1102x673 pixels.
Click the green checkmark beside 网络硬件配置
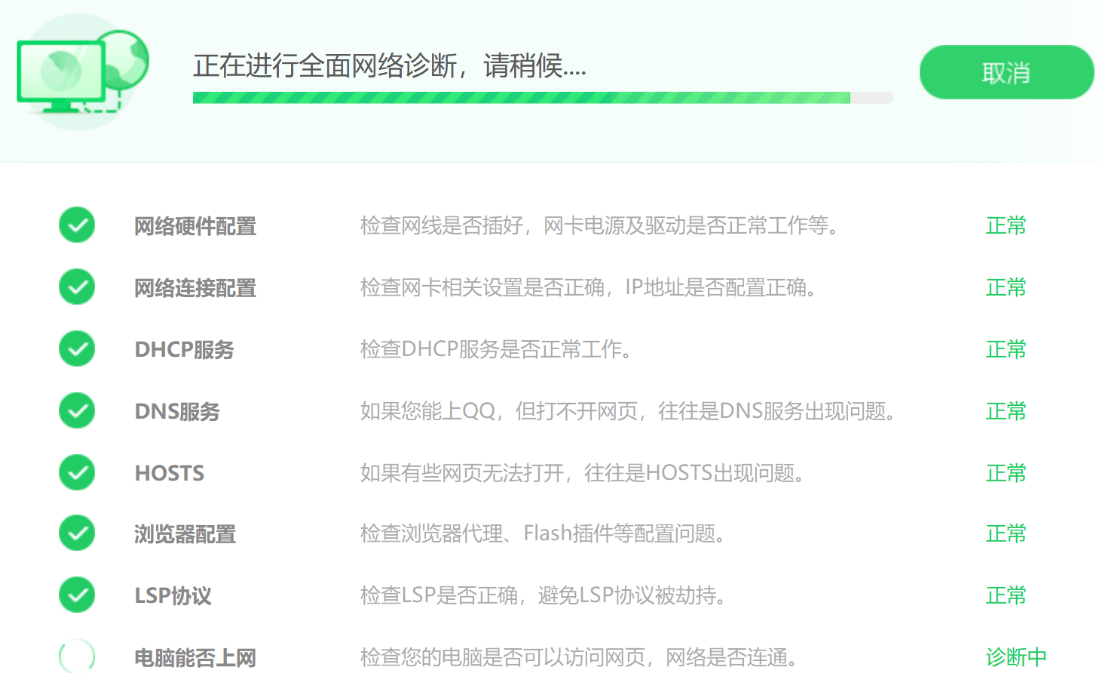pyautogui.click(x=77, y=225)
